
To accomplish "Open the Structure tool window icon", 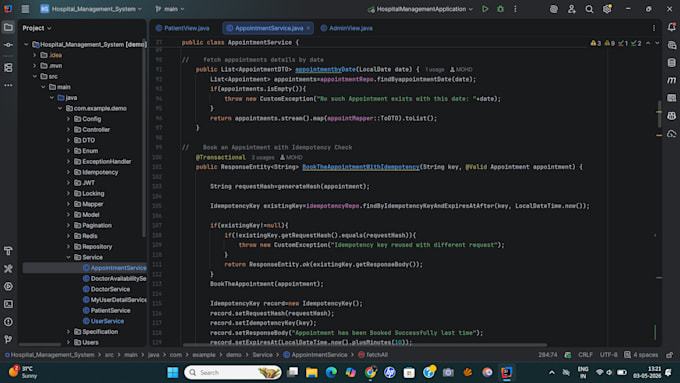I will click(8, 67).
